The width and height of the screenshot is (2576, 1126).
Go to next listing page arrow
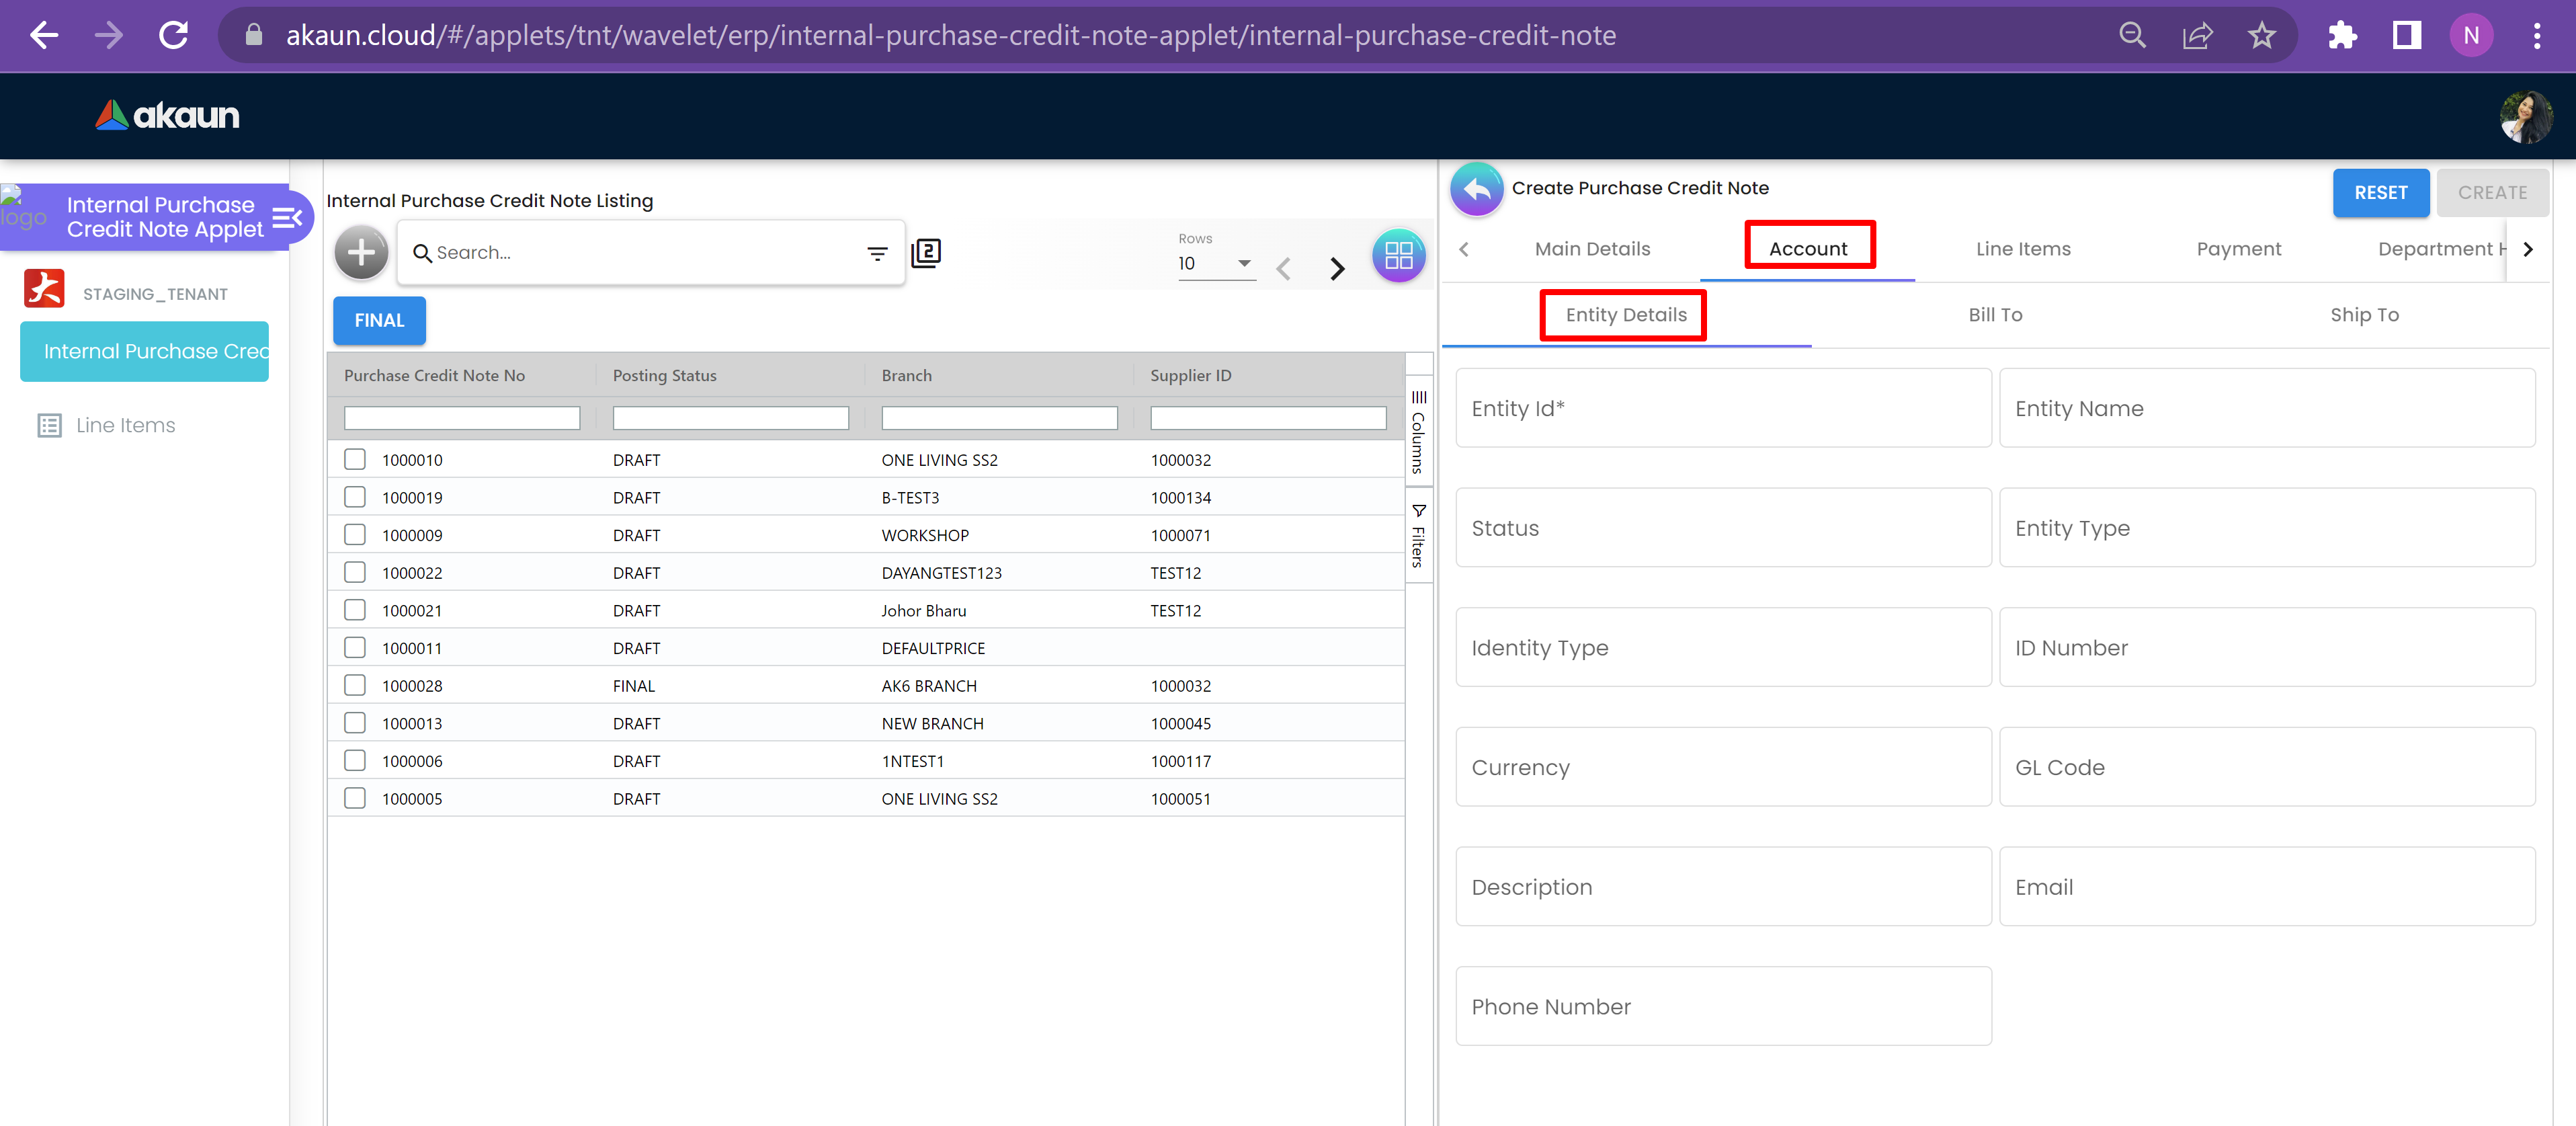pyautogui.click(x=1337, y=268)
